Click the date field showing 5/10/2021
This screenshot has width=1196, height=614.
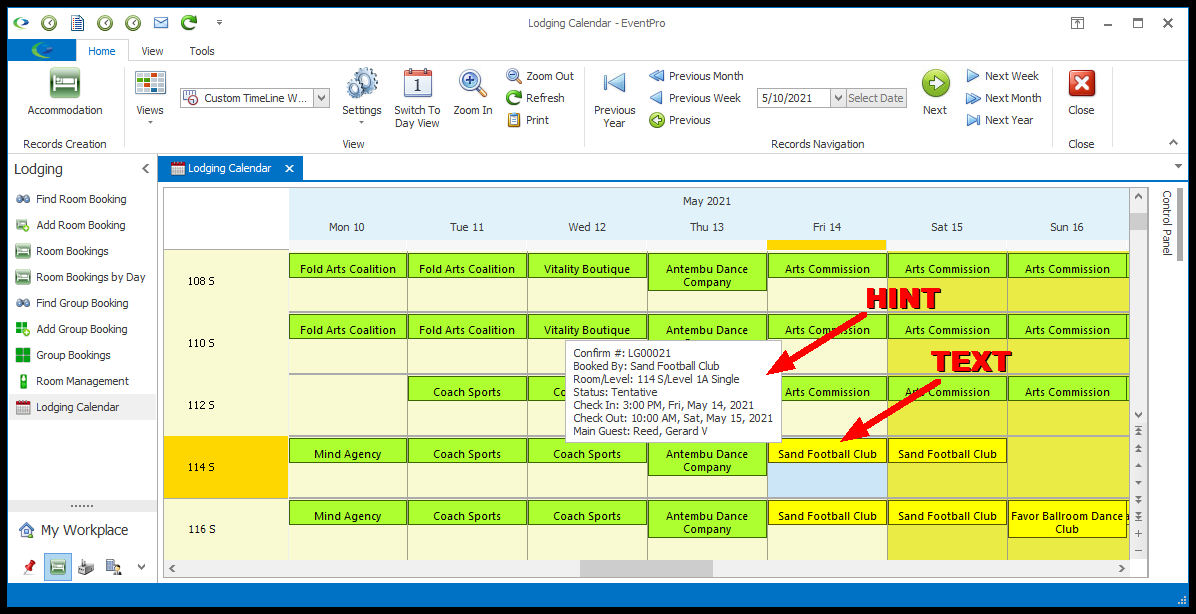pyautogui.click(x=793, y=98)
